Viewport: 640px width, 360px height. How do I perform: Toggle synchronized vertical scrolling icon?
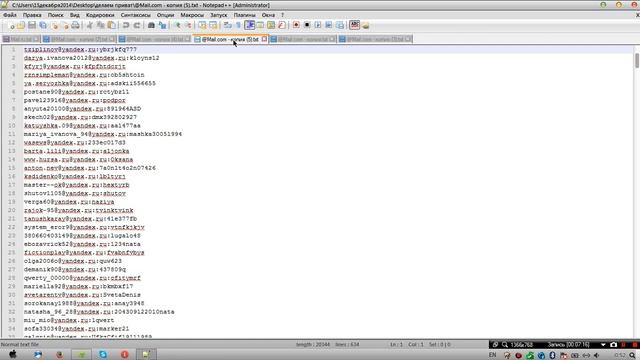click(202, 25)
